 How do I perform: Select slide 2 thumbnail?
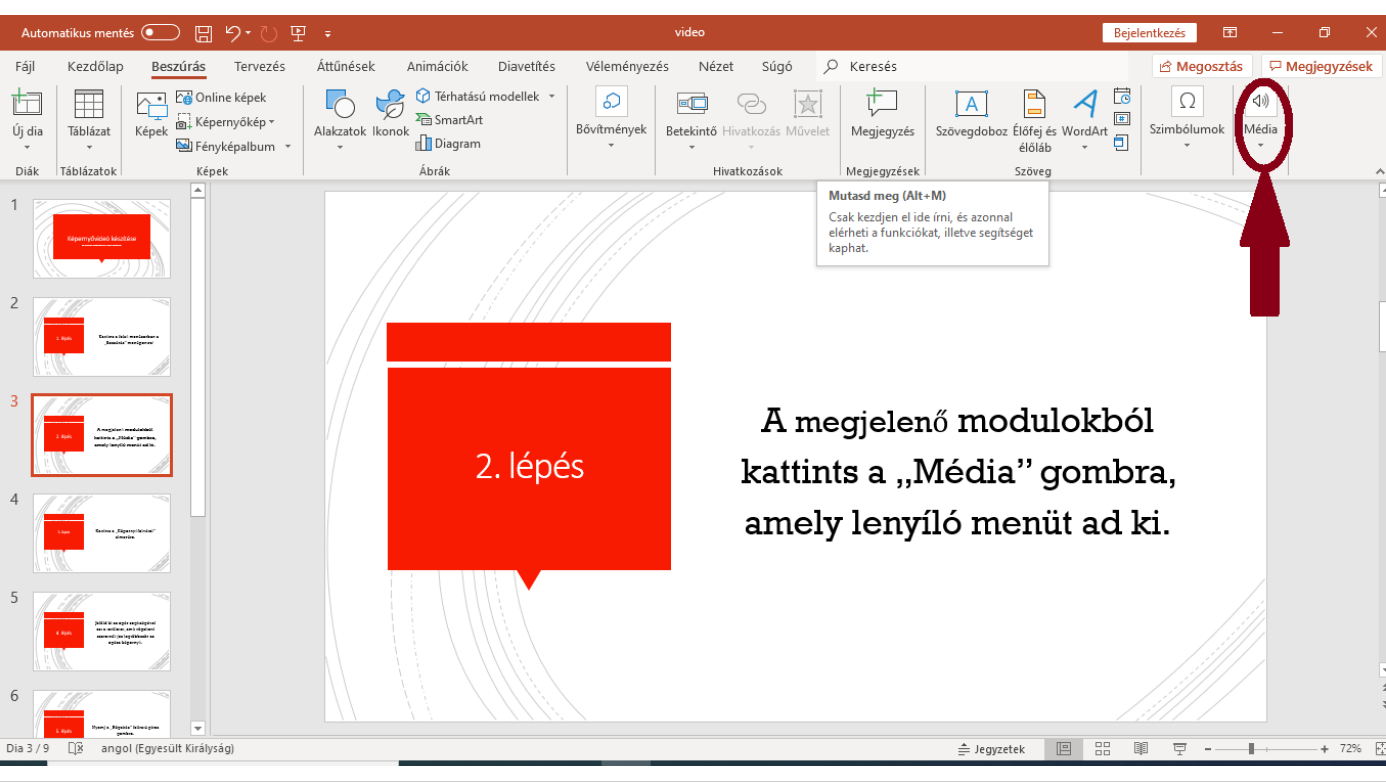pos(102,336)
